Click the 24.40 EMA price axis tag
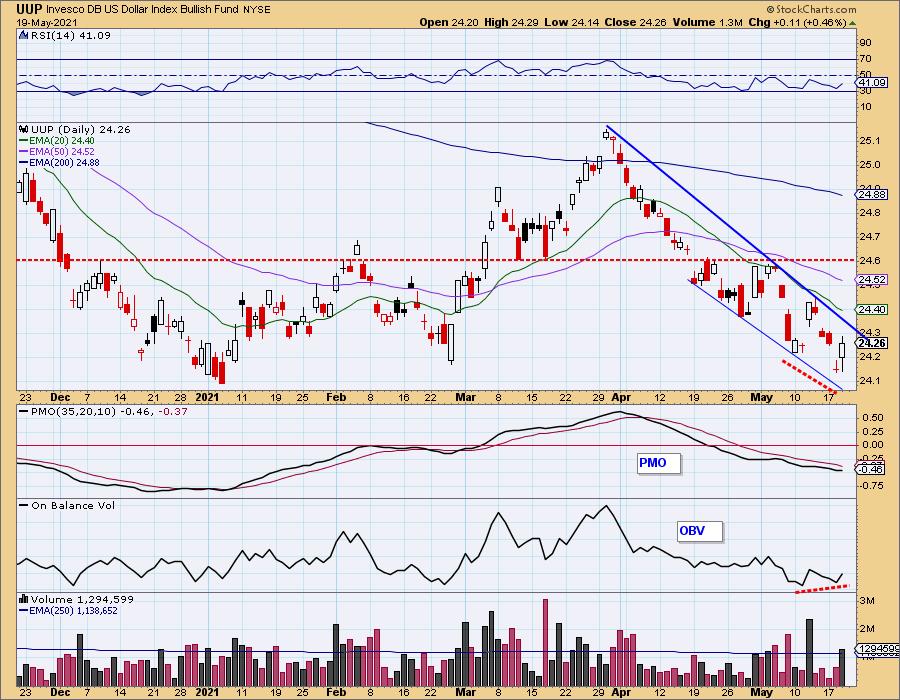Image resolution: width=900 pixels, height=700 pixels. click(871, 309)
